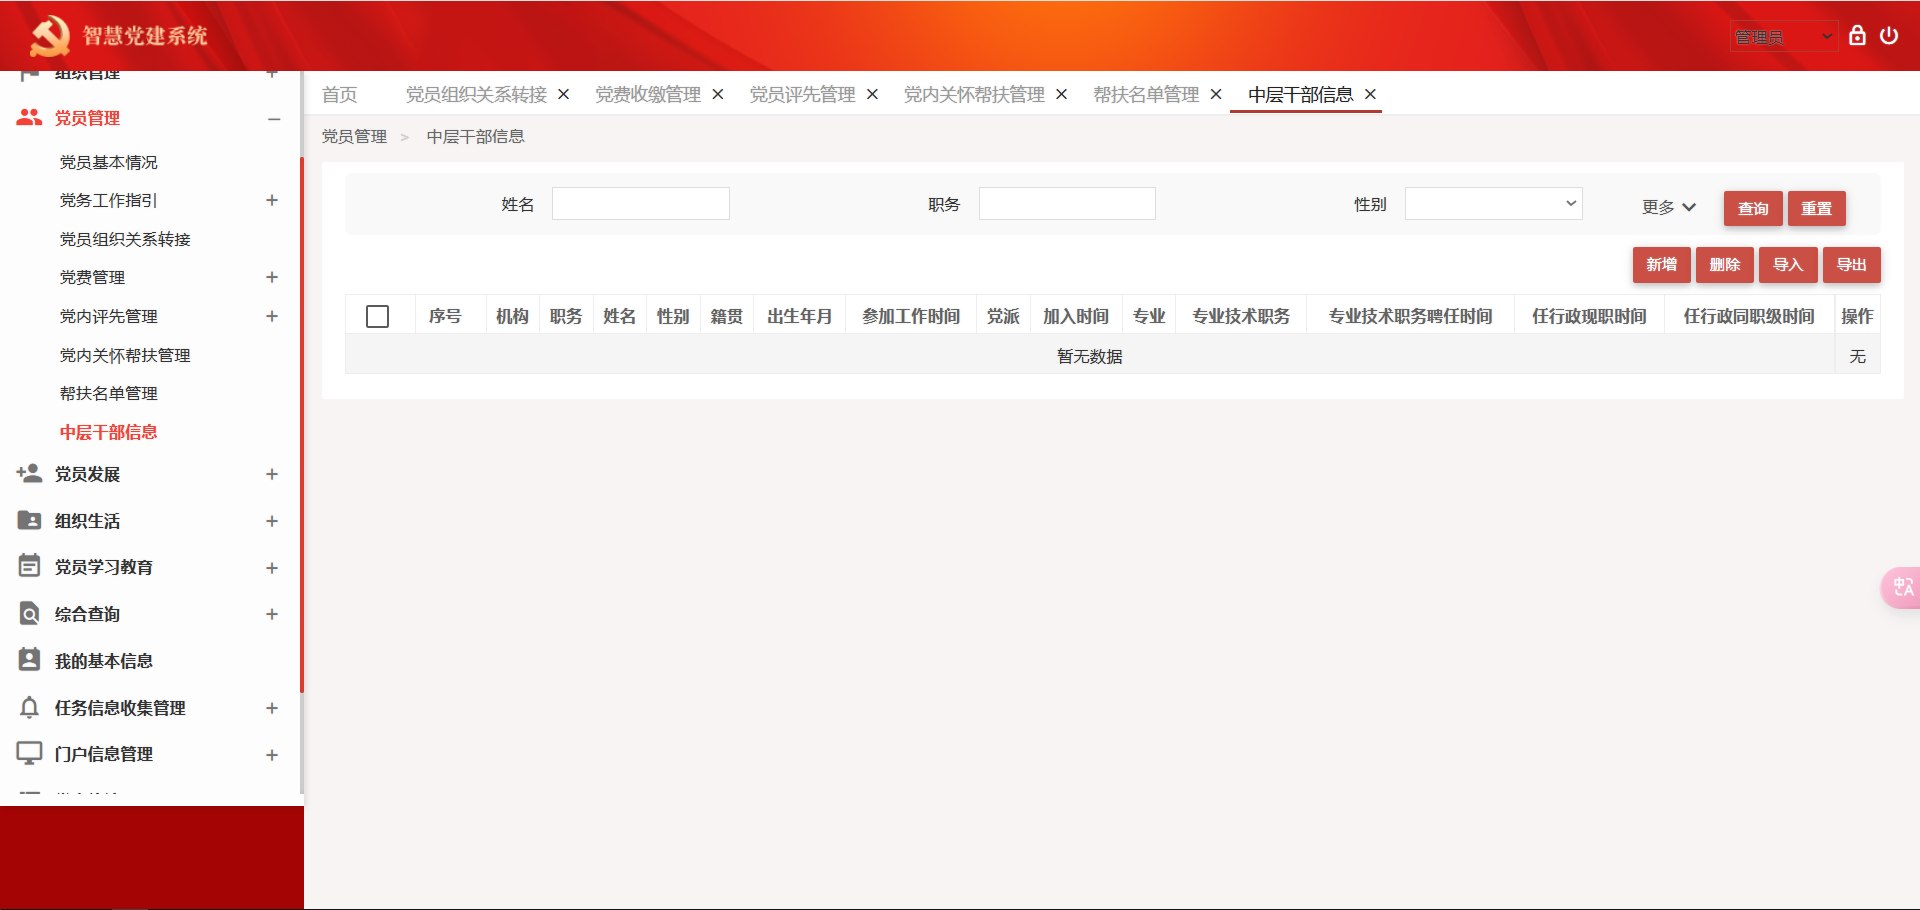The image size is (1920, 910).
Task: Open the 性别 dropdown
Action: click(1493, 204)
